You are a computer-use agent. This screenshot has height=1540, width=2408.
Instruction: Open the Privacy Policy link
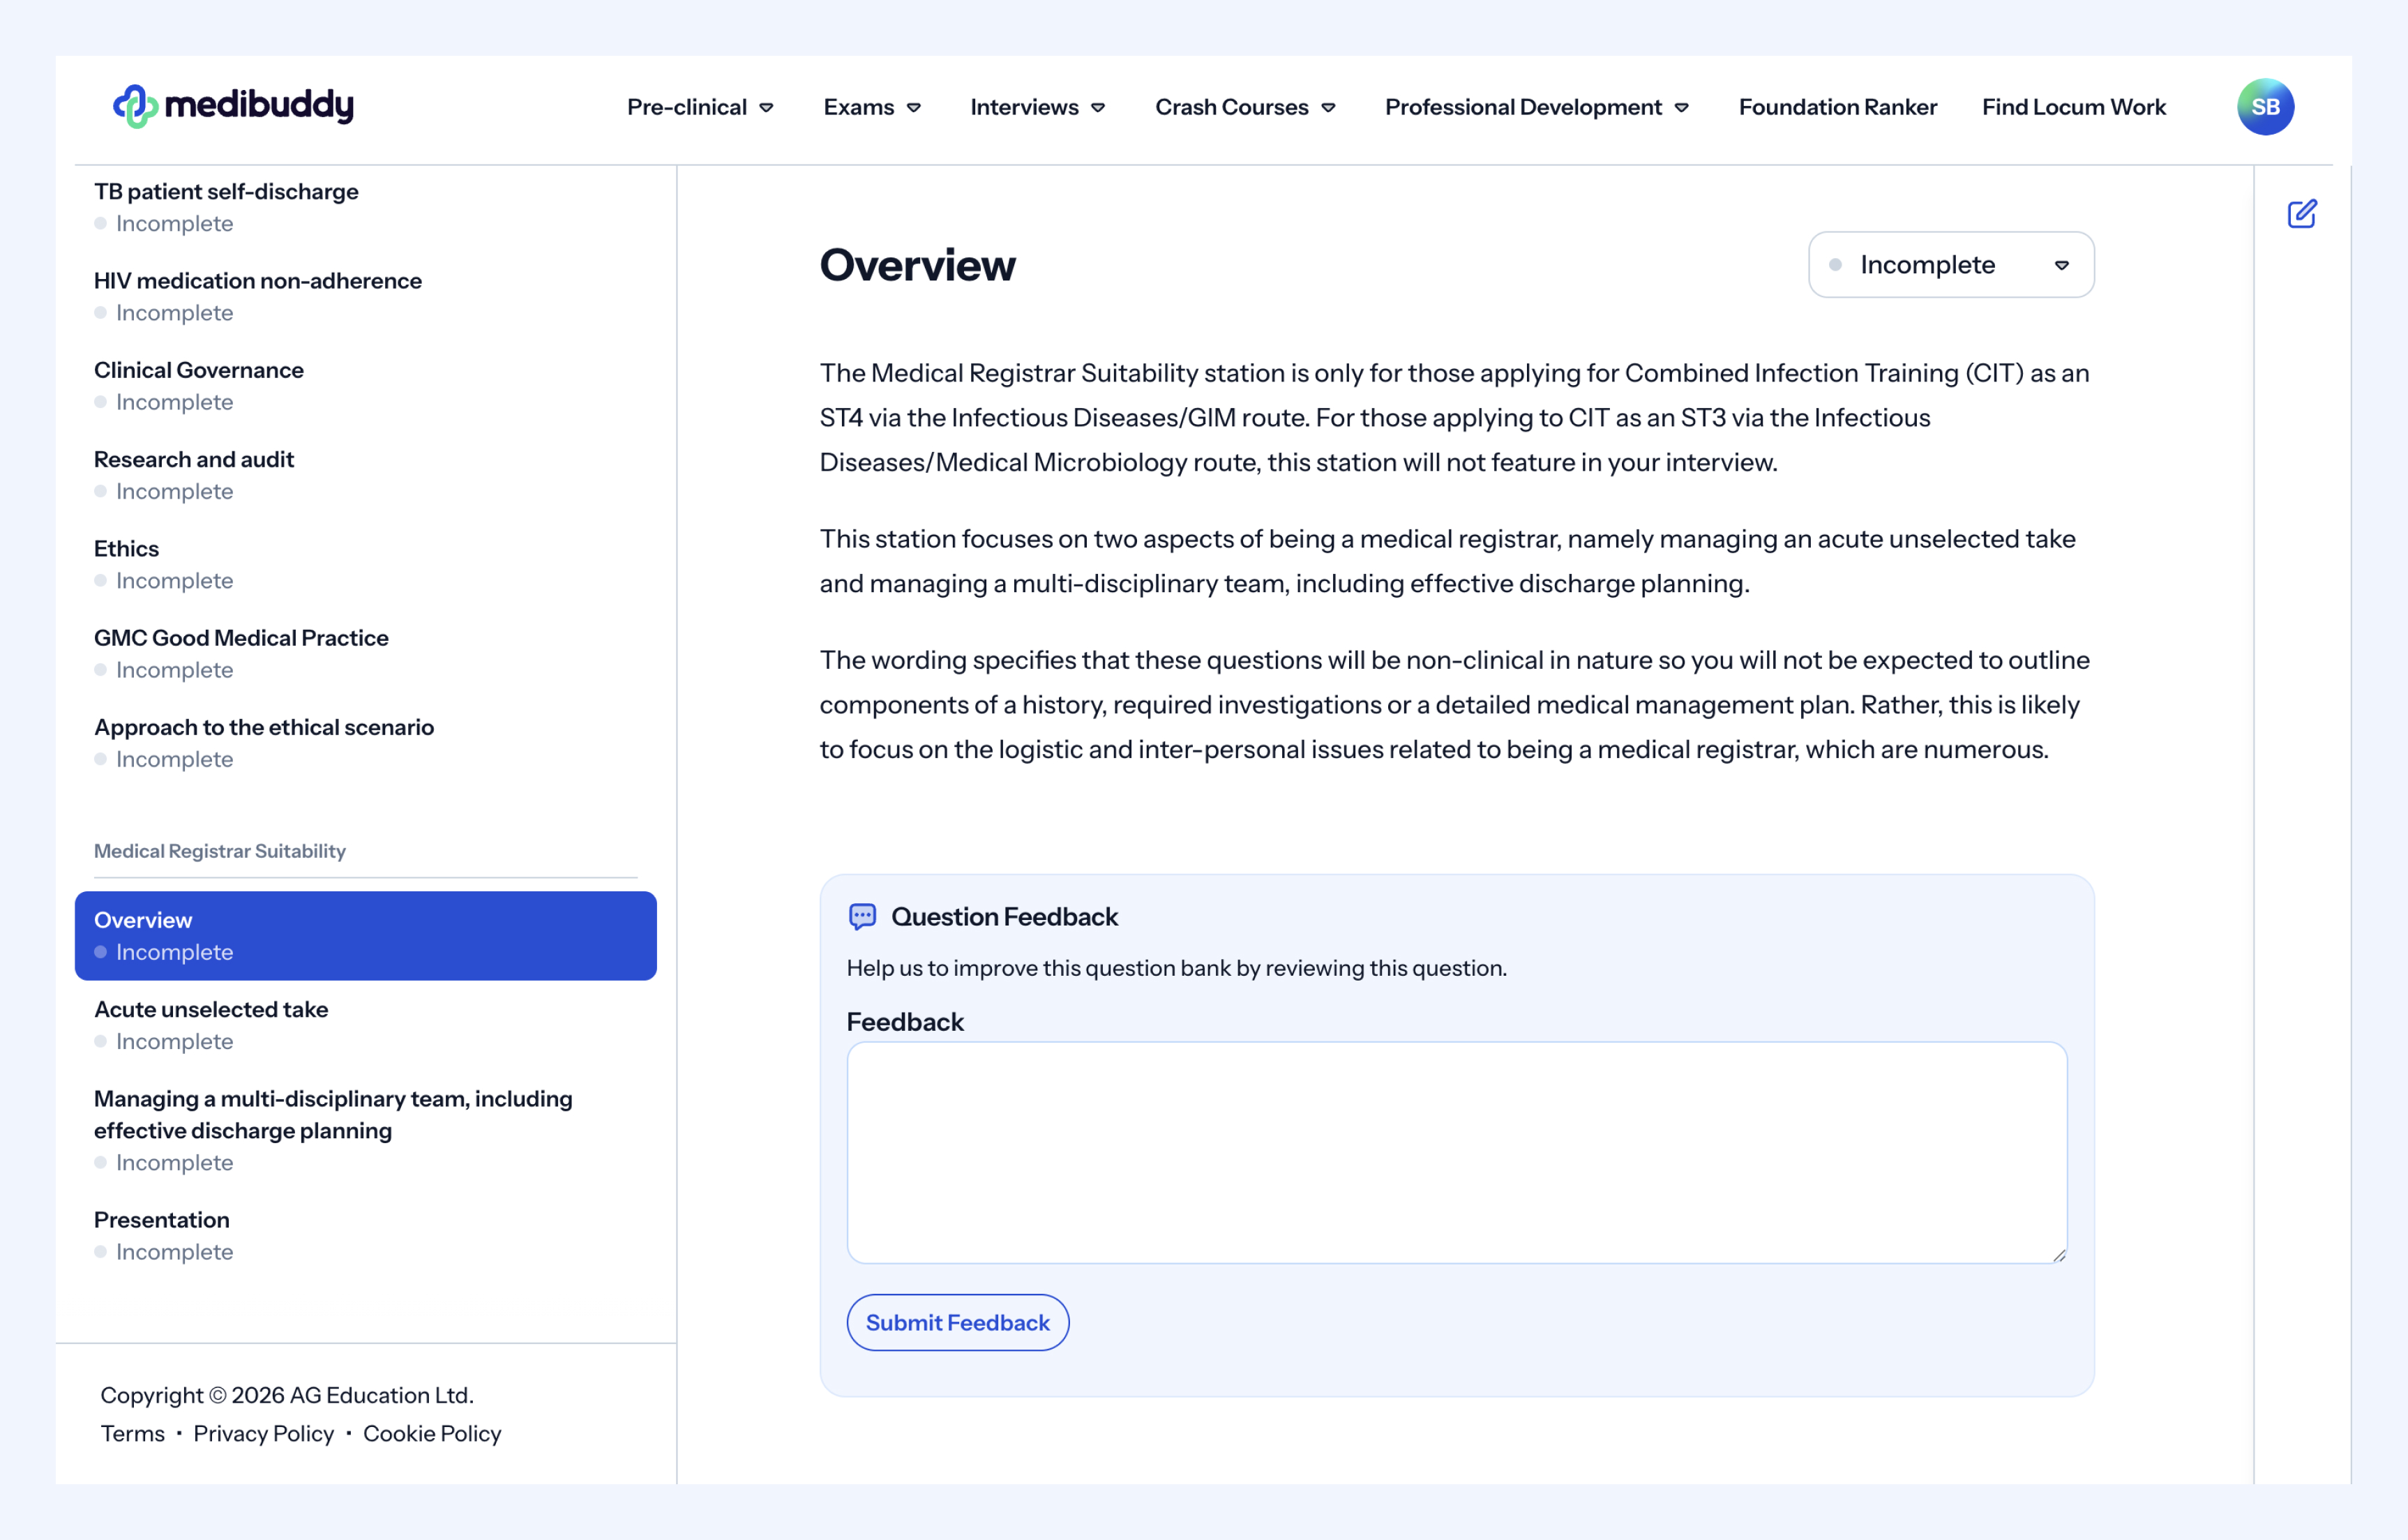click(x=263, y=1433)
